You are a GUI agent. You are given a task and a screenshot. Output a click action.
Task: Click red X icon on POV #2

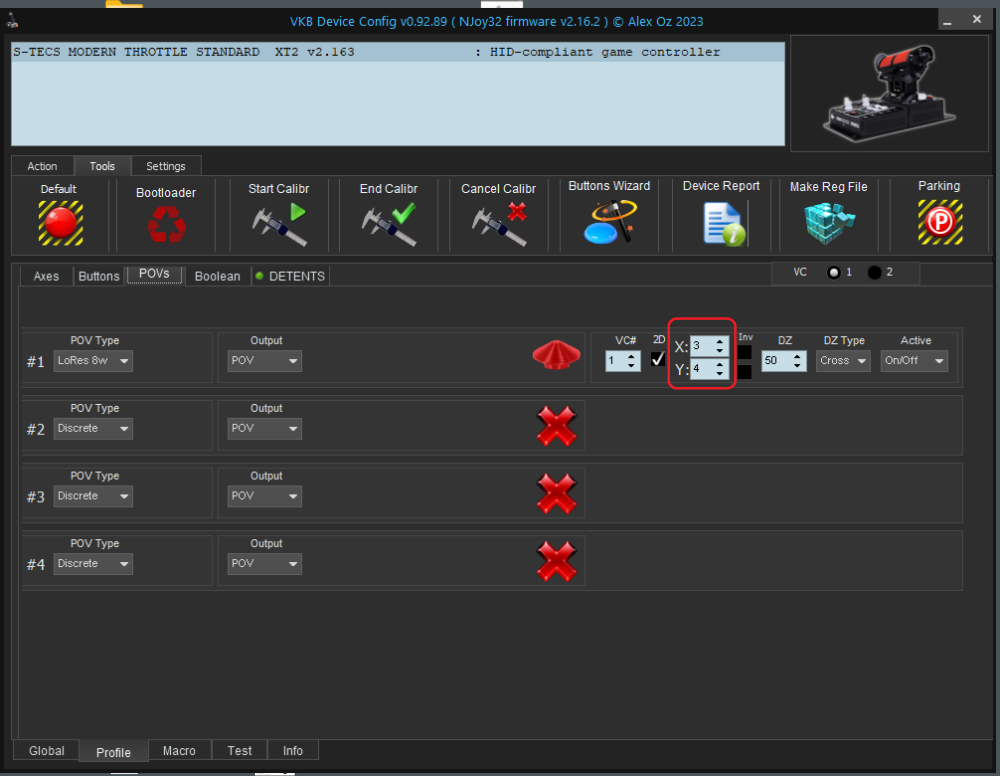point(557,428)
